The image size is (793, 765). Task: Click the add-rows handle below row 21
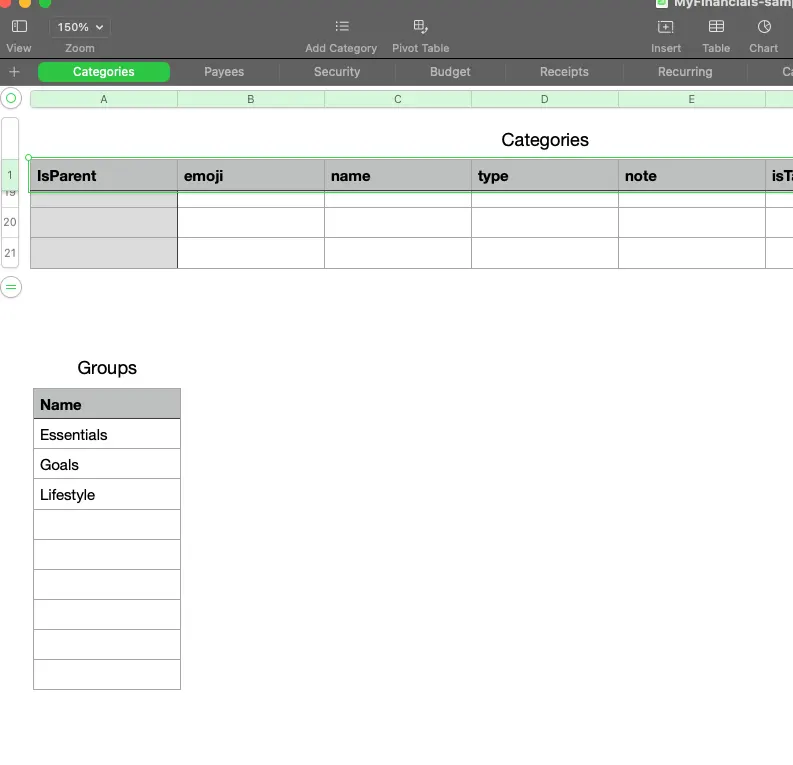[x=11, y=287]
